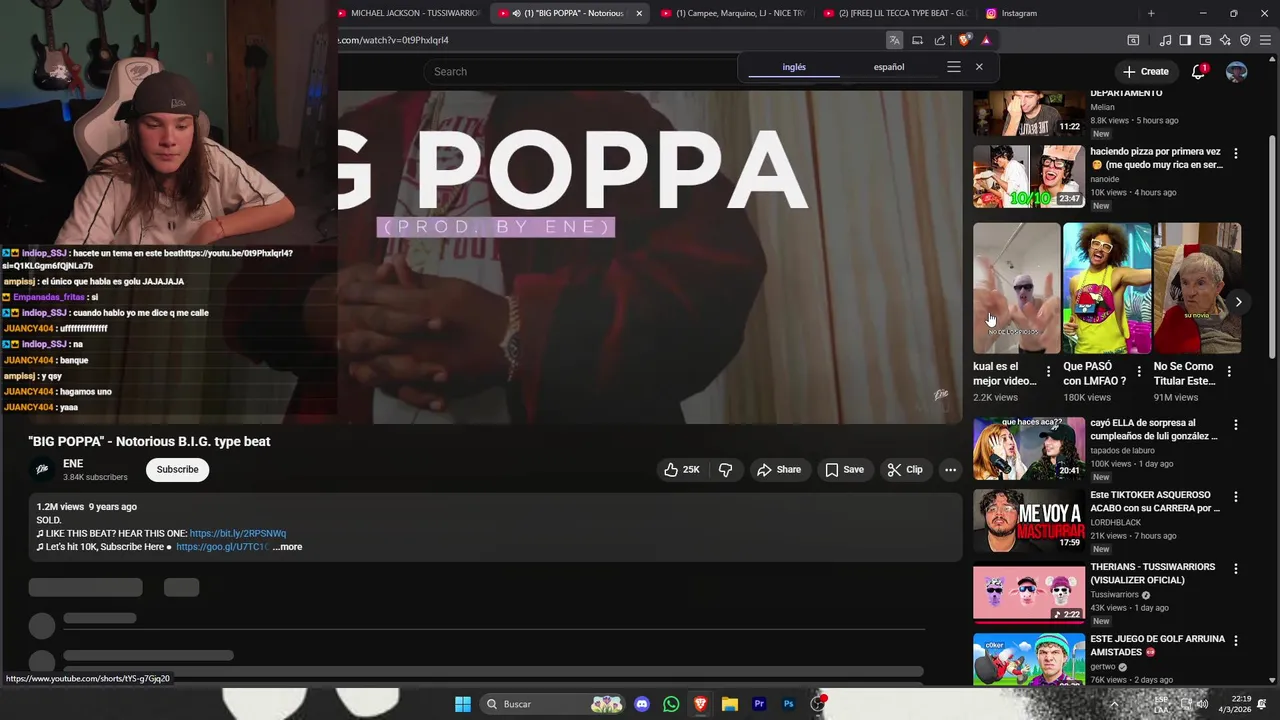This screenshot has height=720, width=1280.
Task: Open options for TIKTOKER ASQUEROSO video
Action: [x=1236, y=497]
